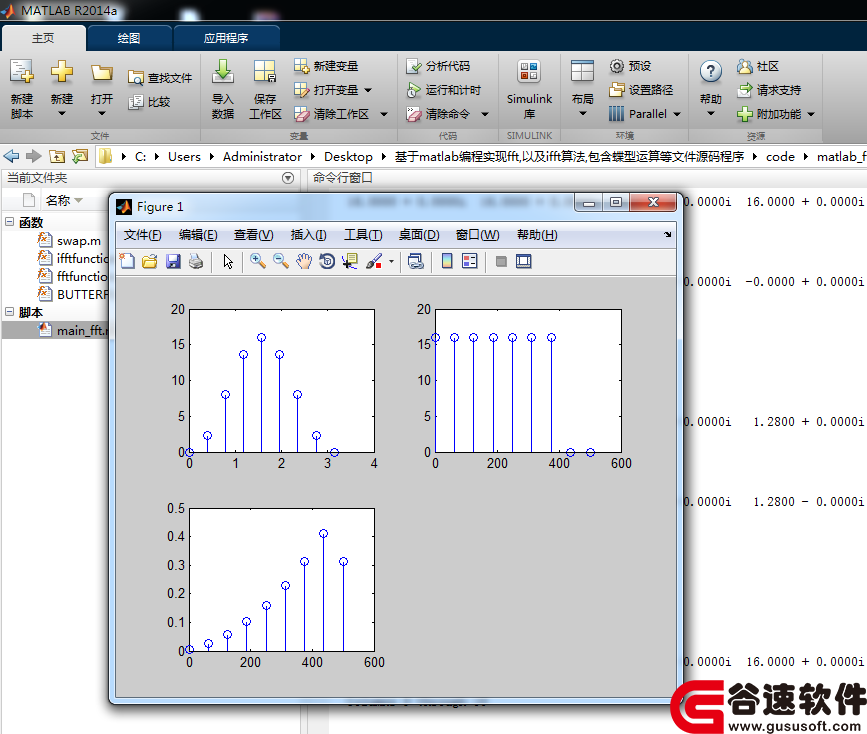This screenshot has width=867, height=734.
Task: Click the Open (打开) folder icon
Action: 102,72
